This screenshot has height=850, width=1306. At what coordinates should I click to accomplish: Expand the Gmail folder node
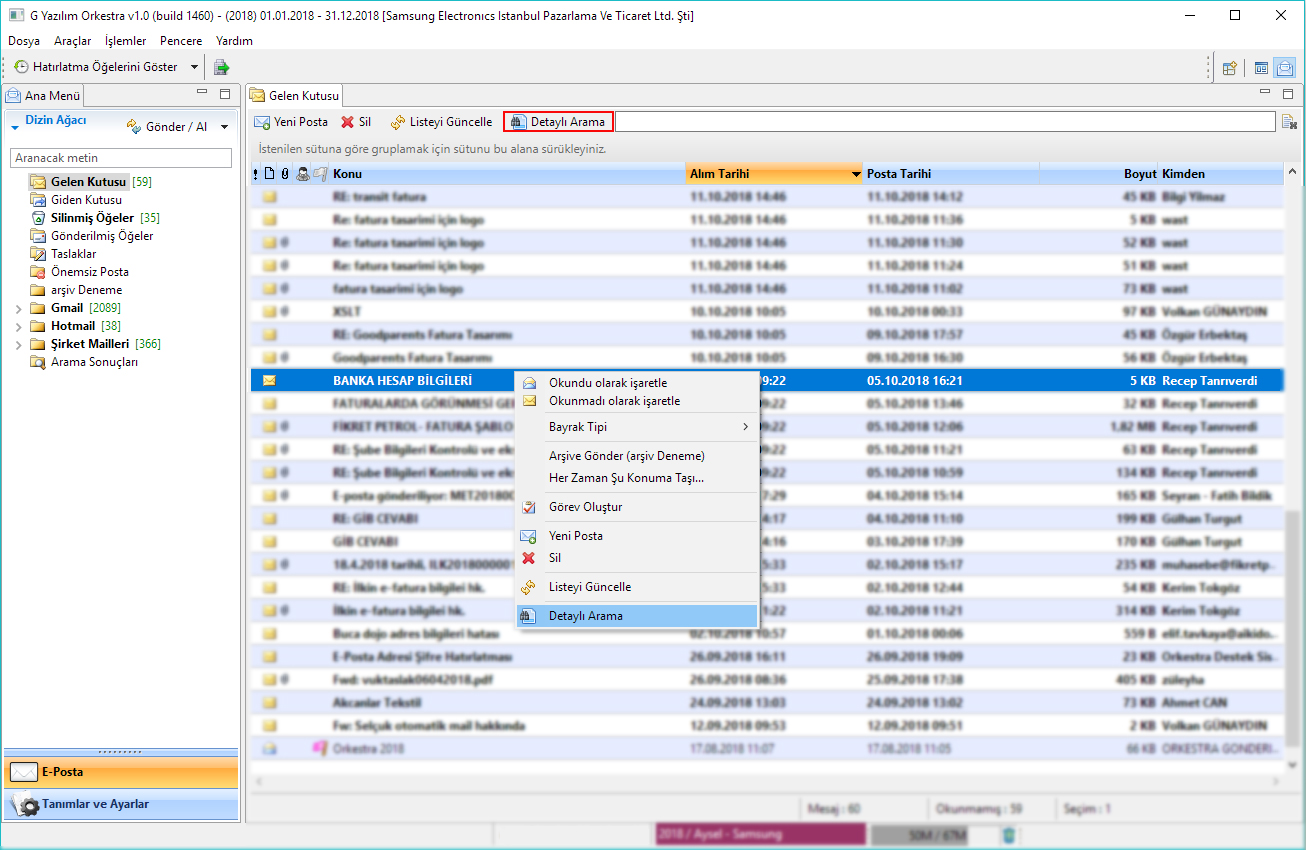click(18, 308)
